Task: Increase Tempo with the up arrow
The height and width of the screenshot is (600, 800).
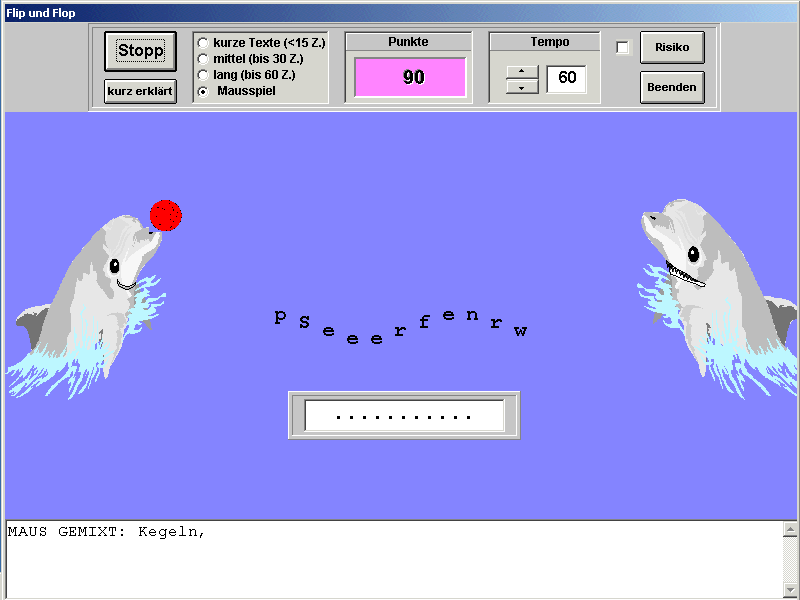Action: coord(522,71)
